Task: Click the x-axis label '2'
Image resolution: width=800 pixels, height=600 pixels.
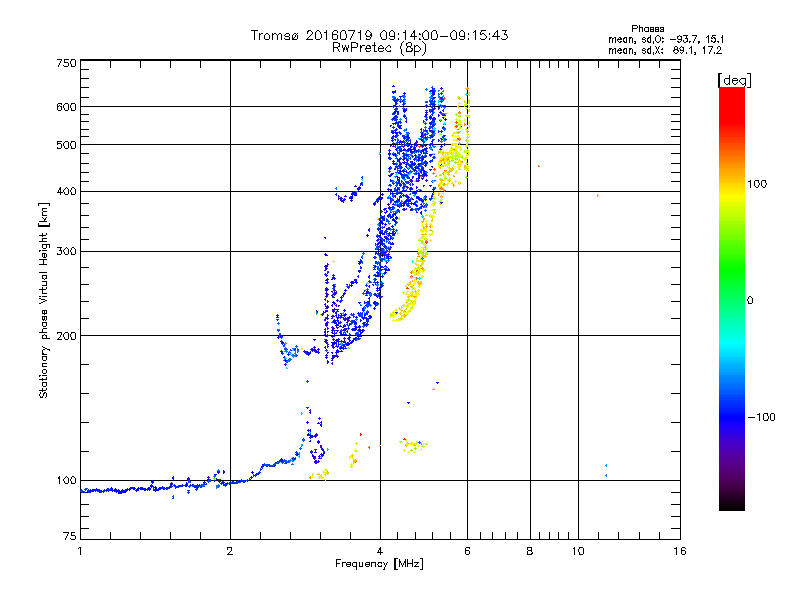Action: pyautogui.click(x=230, y=551)
